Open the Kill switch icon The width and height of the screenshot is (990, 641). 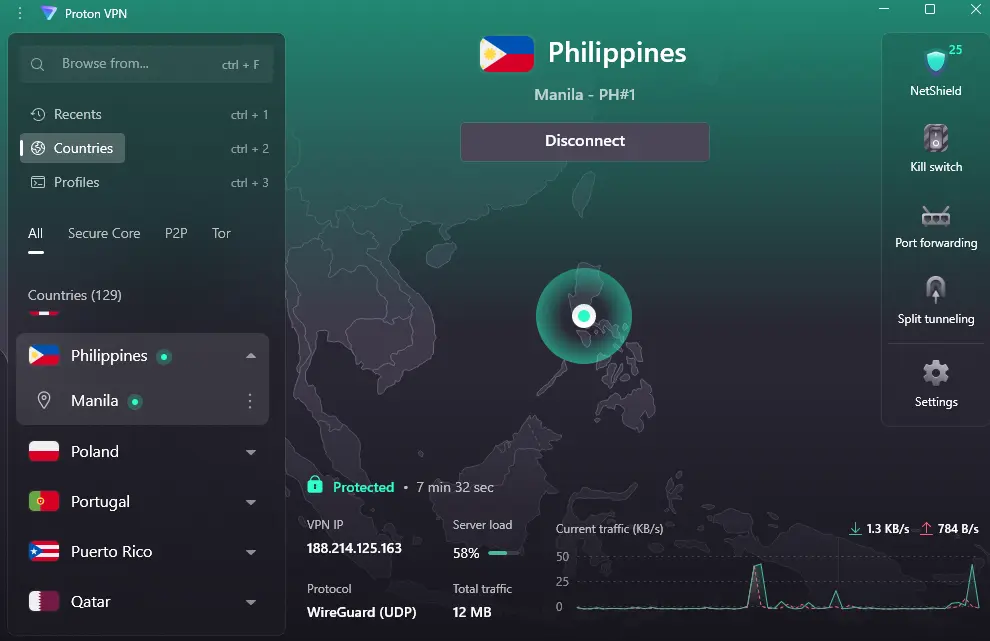pos(936,138)
